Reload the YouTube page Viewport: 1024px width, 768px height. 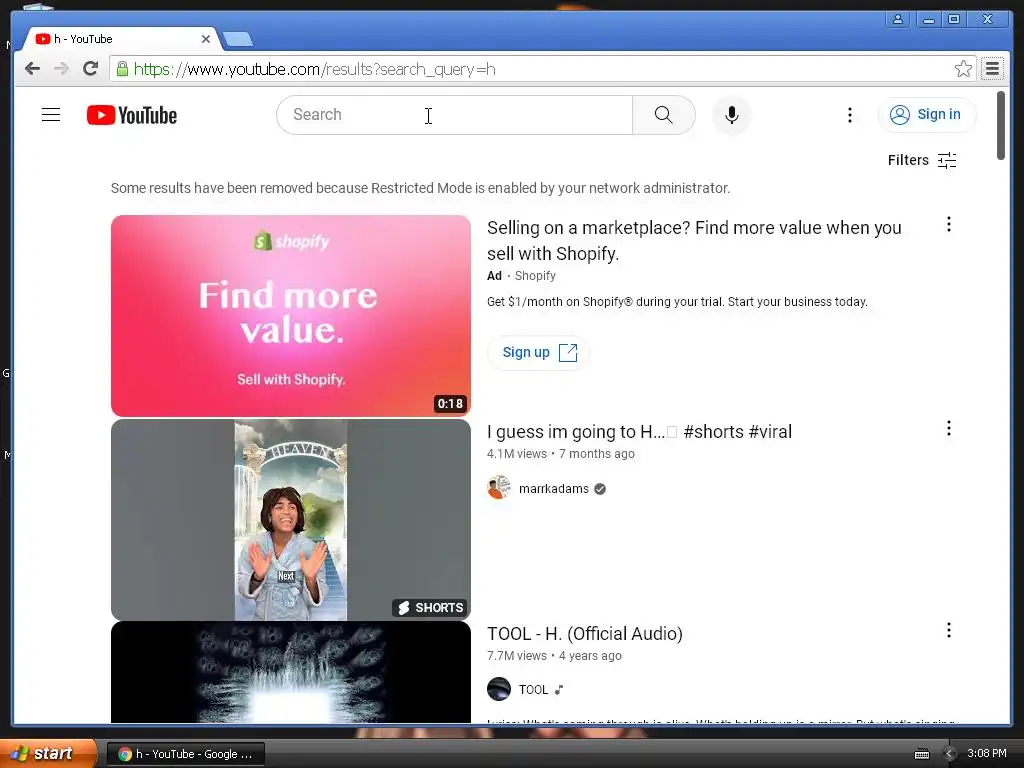[91, 69]
